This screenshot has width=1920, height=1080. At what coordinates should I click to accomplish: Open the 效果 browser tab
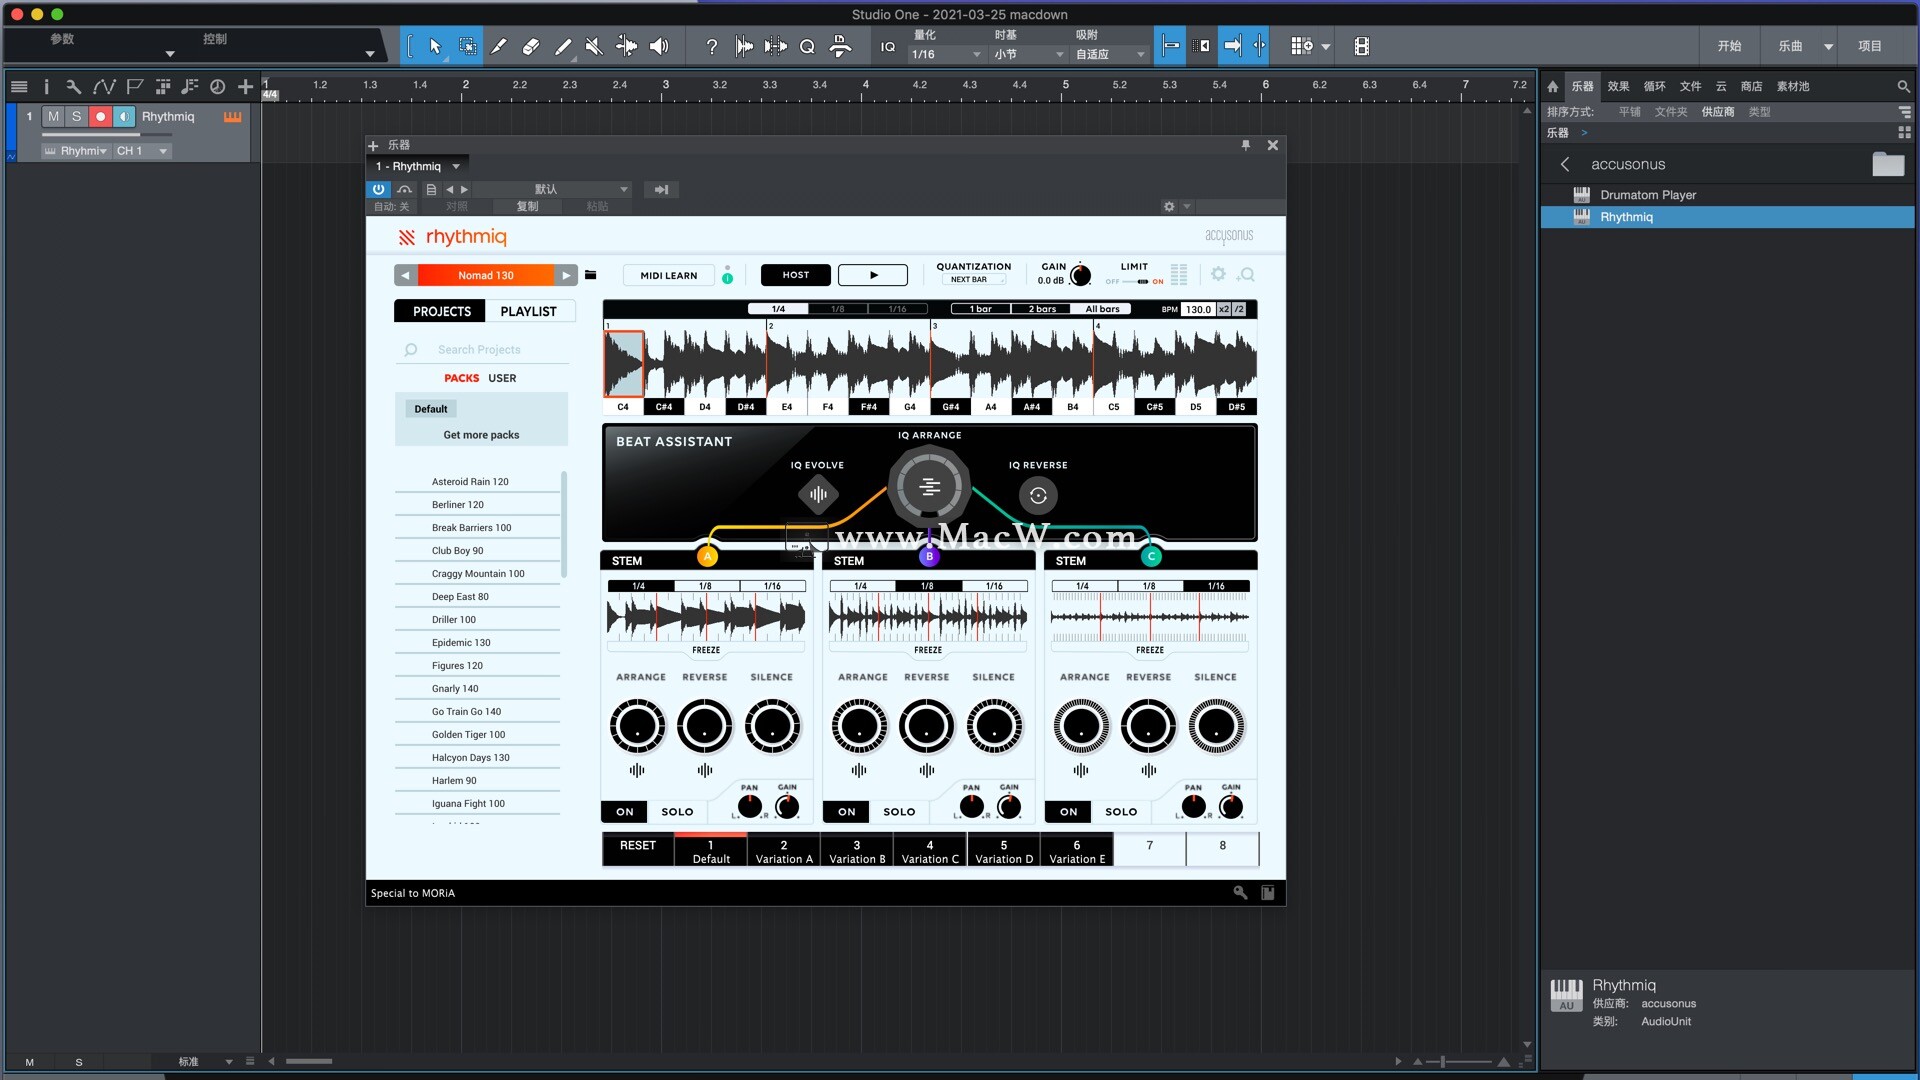(1618, 87)
